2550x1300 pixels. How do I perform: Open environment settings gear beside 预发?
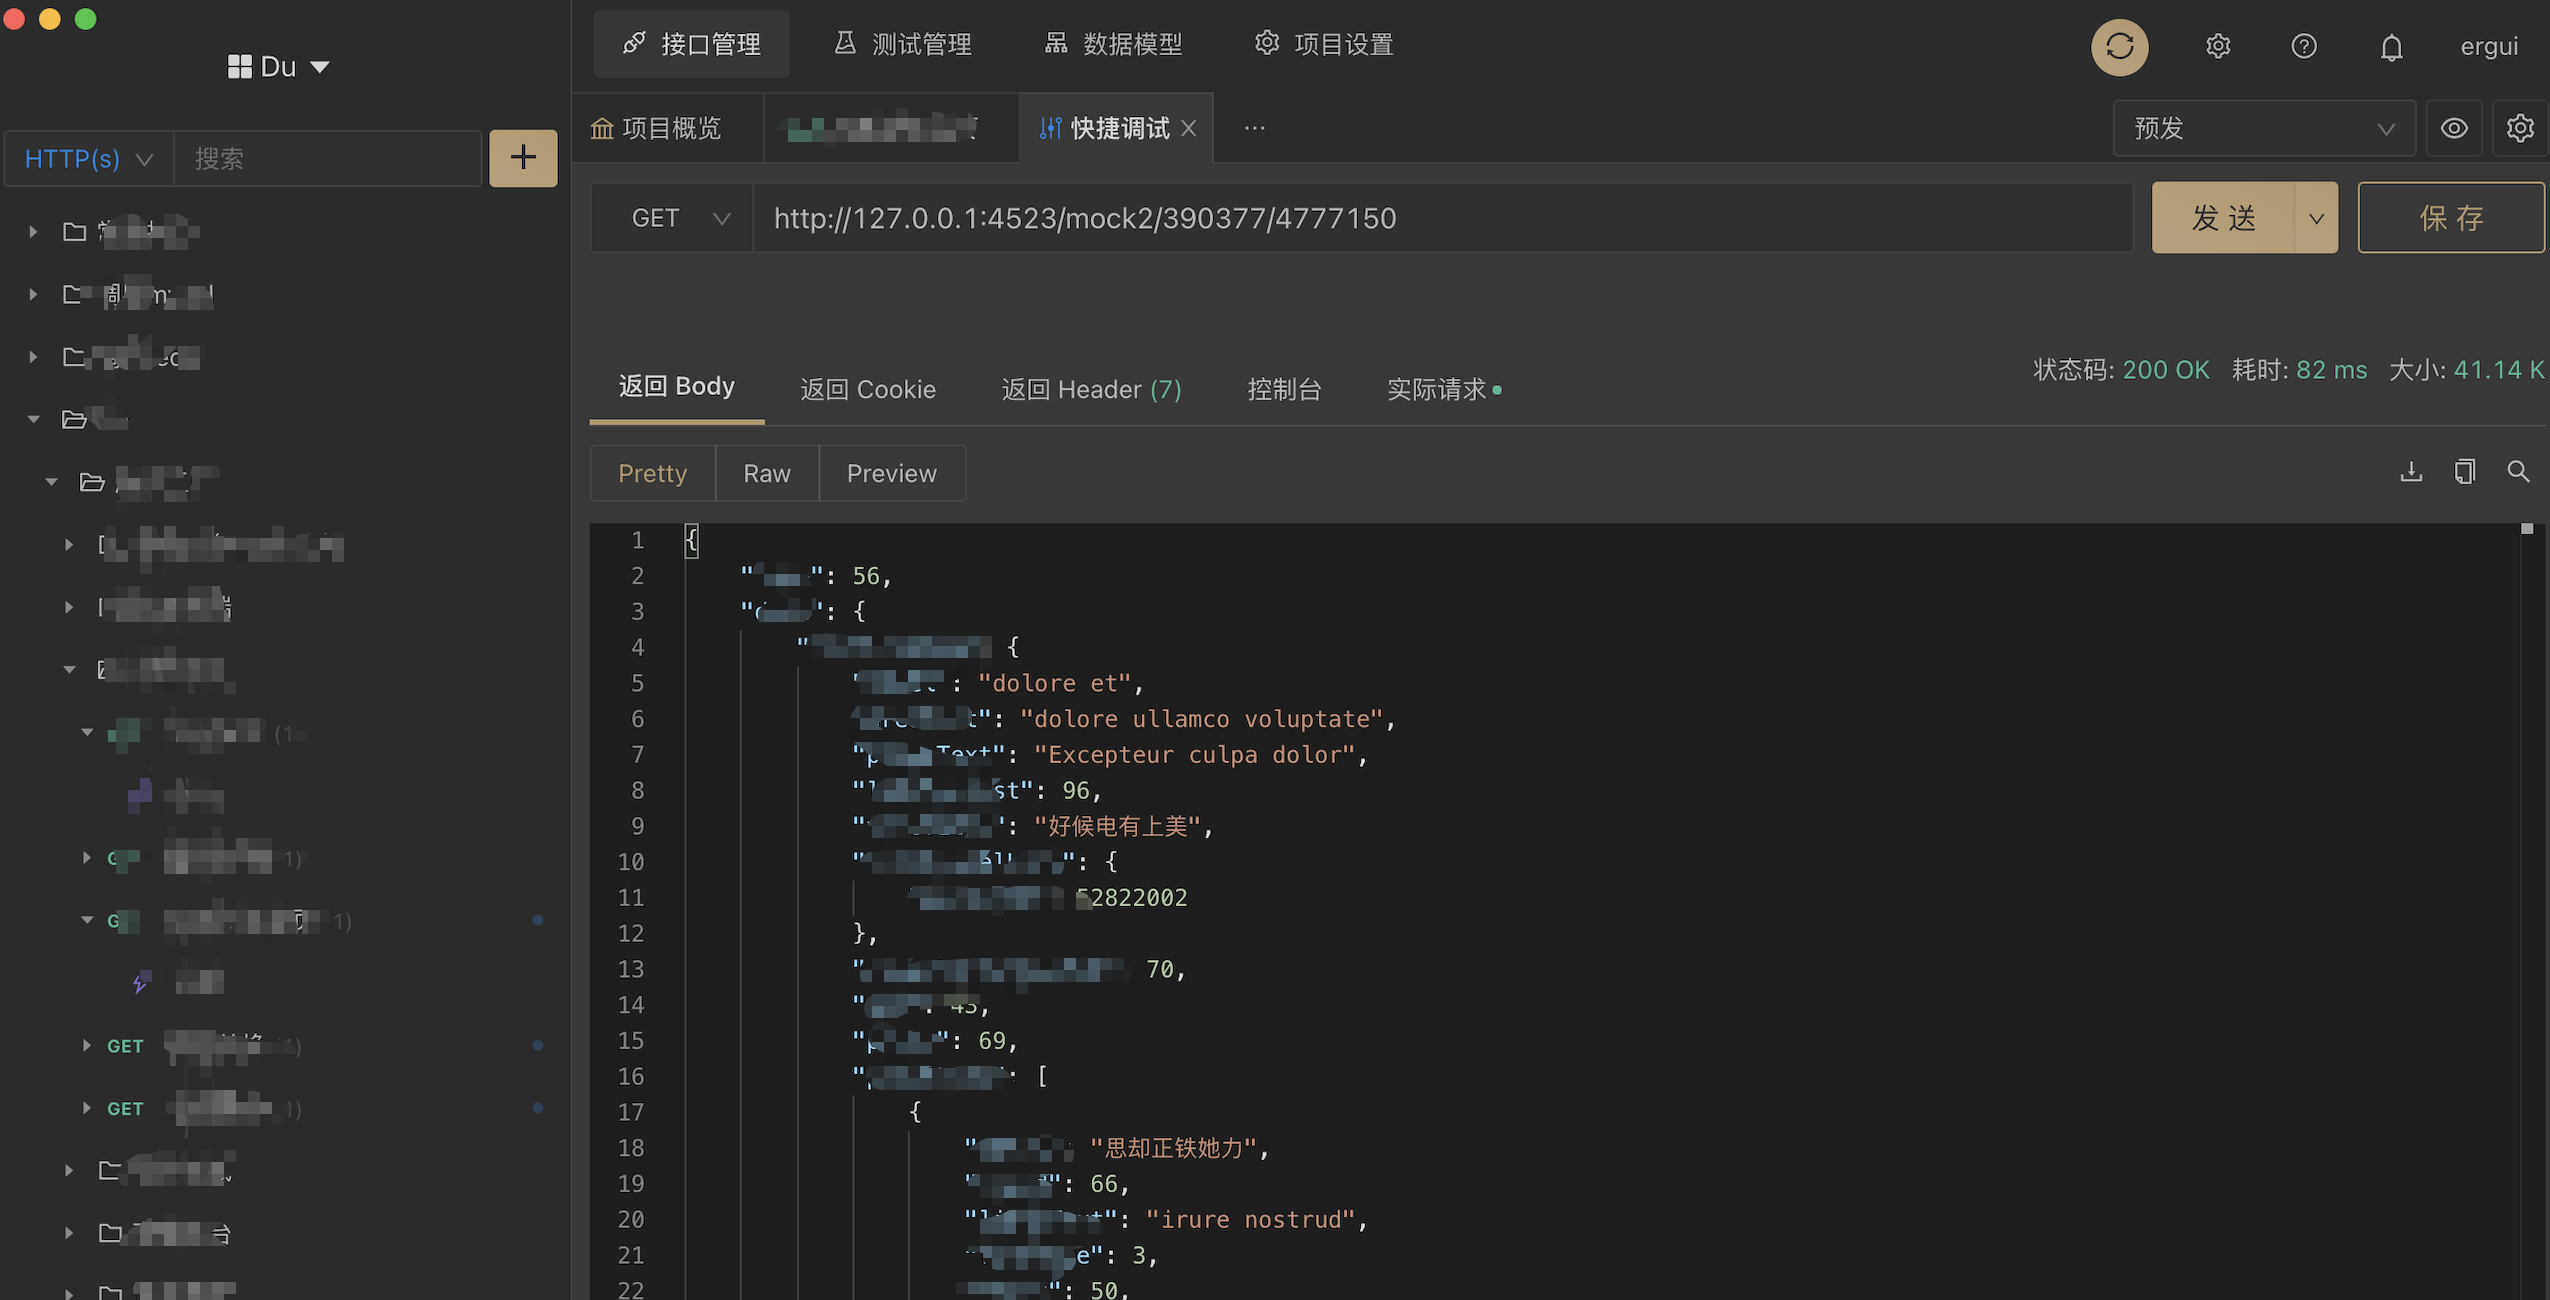coord(2519,128)
